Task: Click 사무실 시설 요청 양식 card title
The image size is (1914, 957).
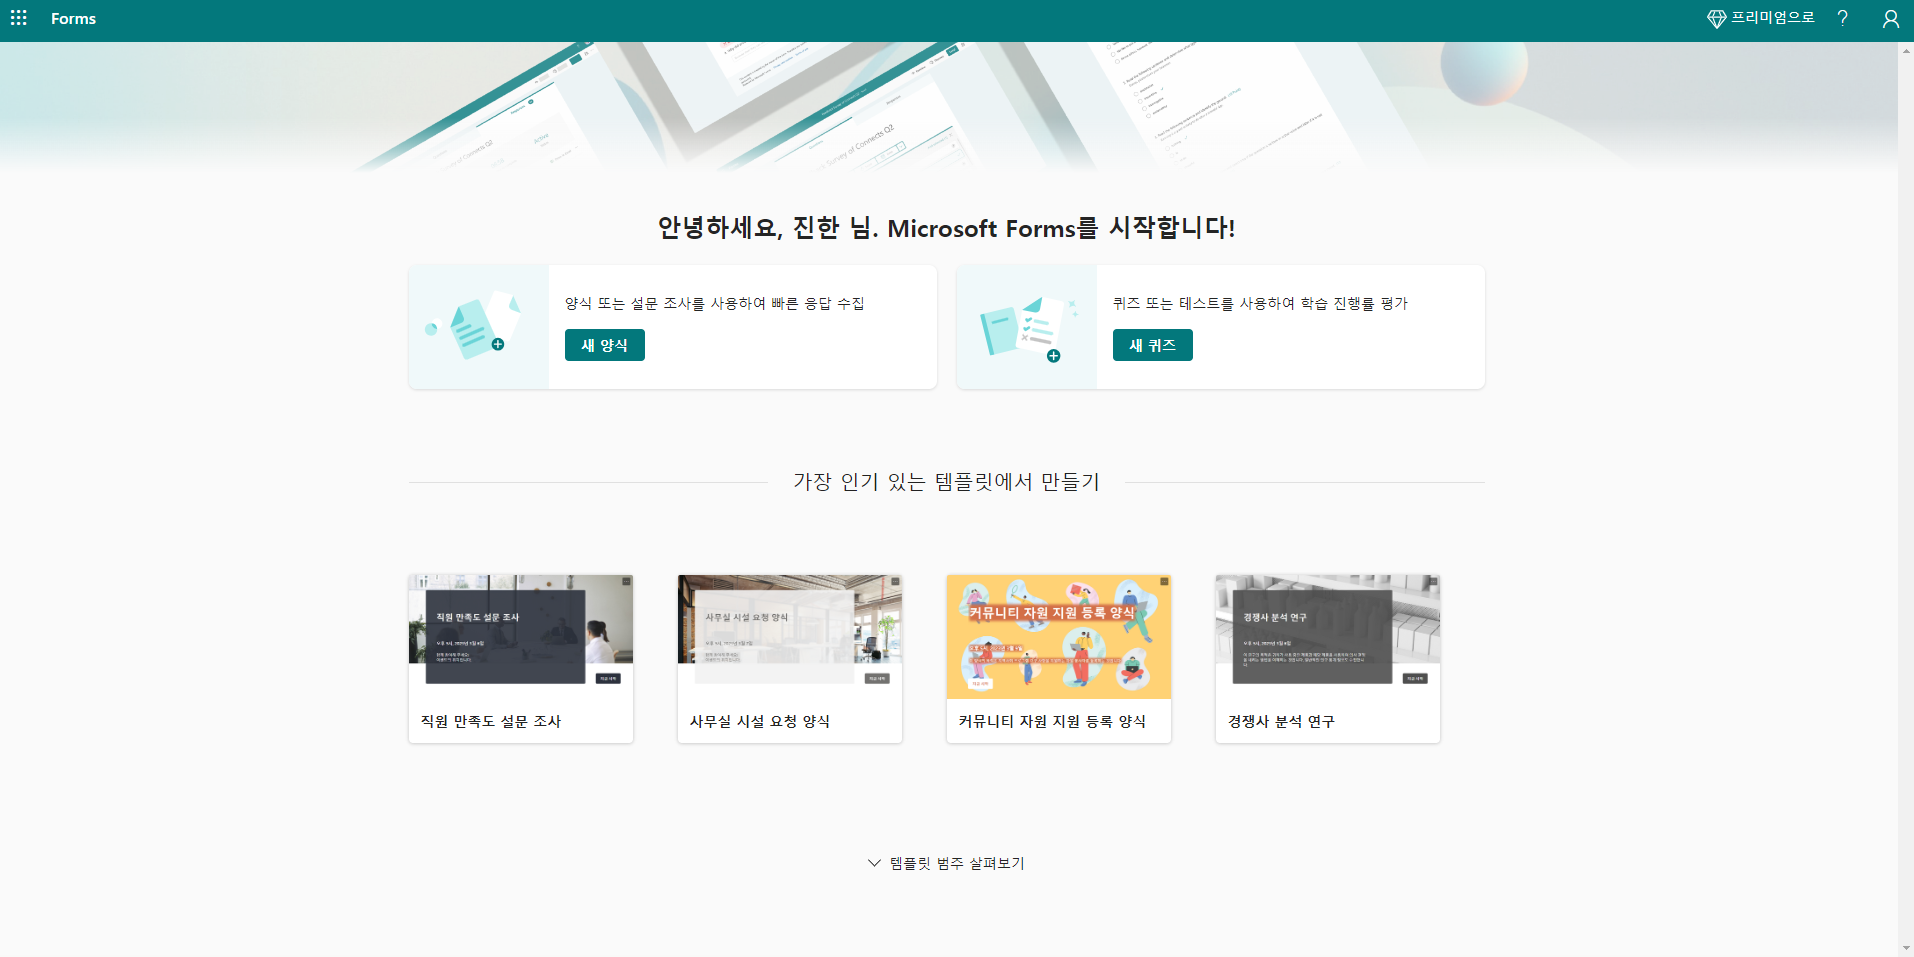Action: (x=760, y=721)
